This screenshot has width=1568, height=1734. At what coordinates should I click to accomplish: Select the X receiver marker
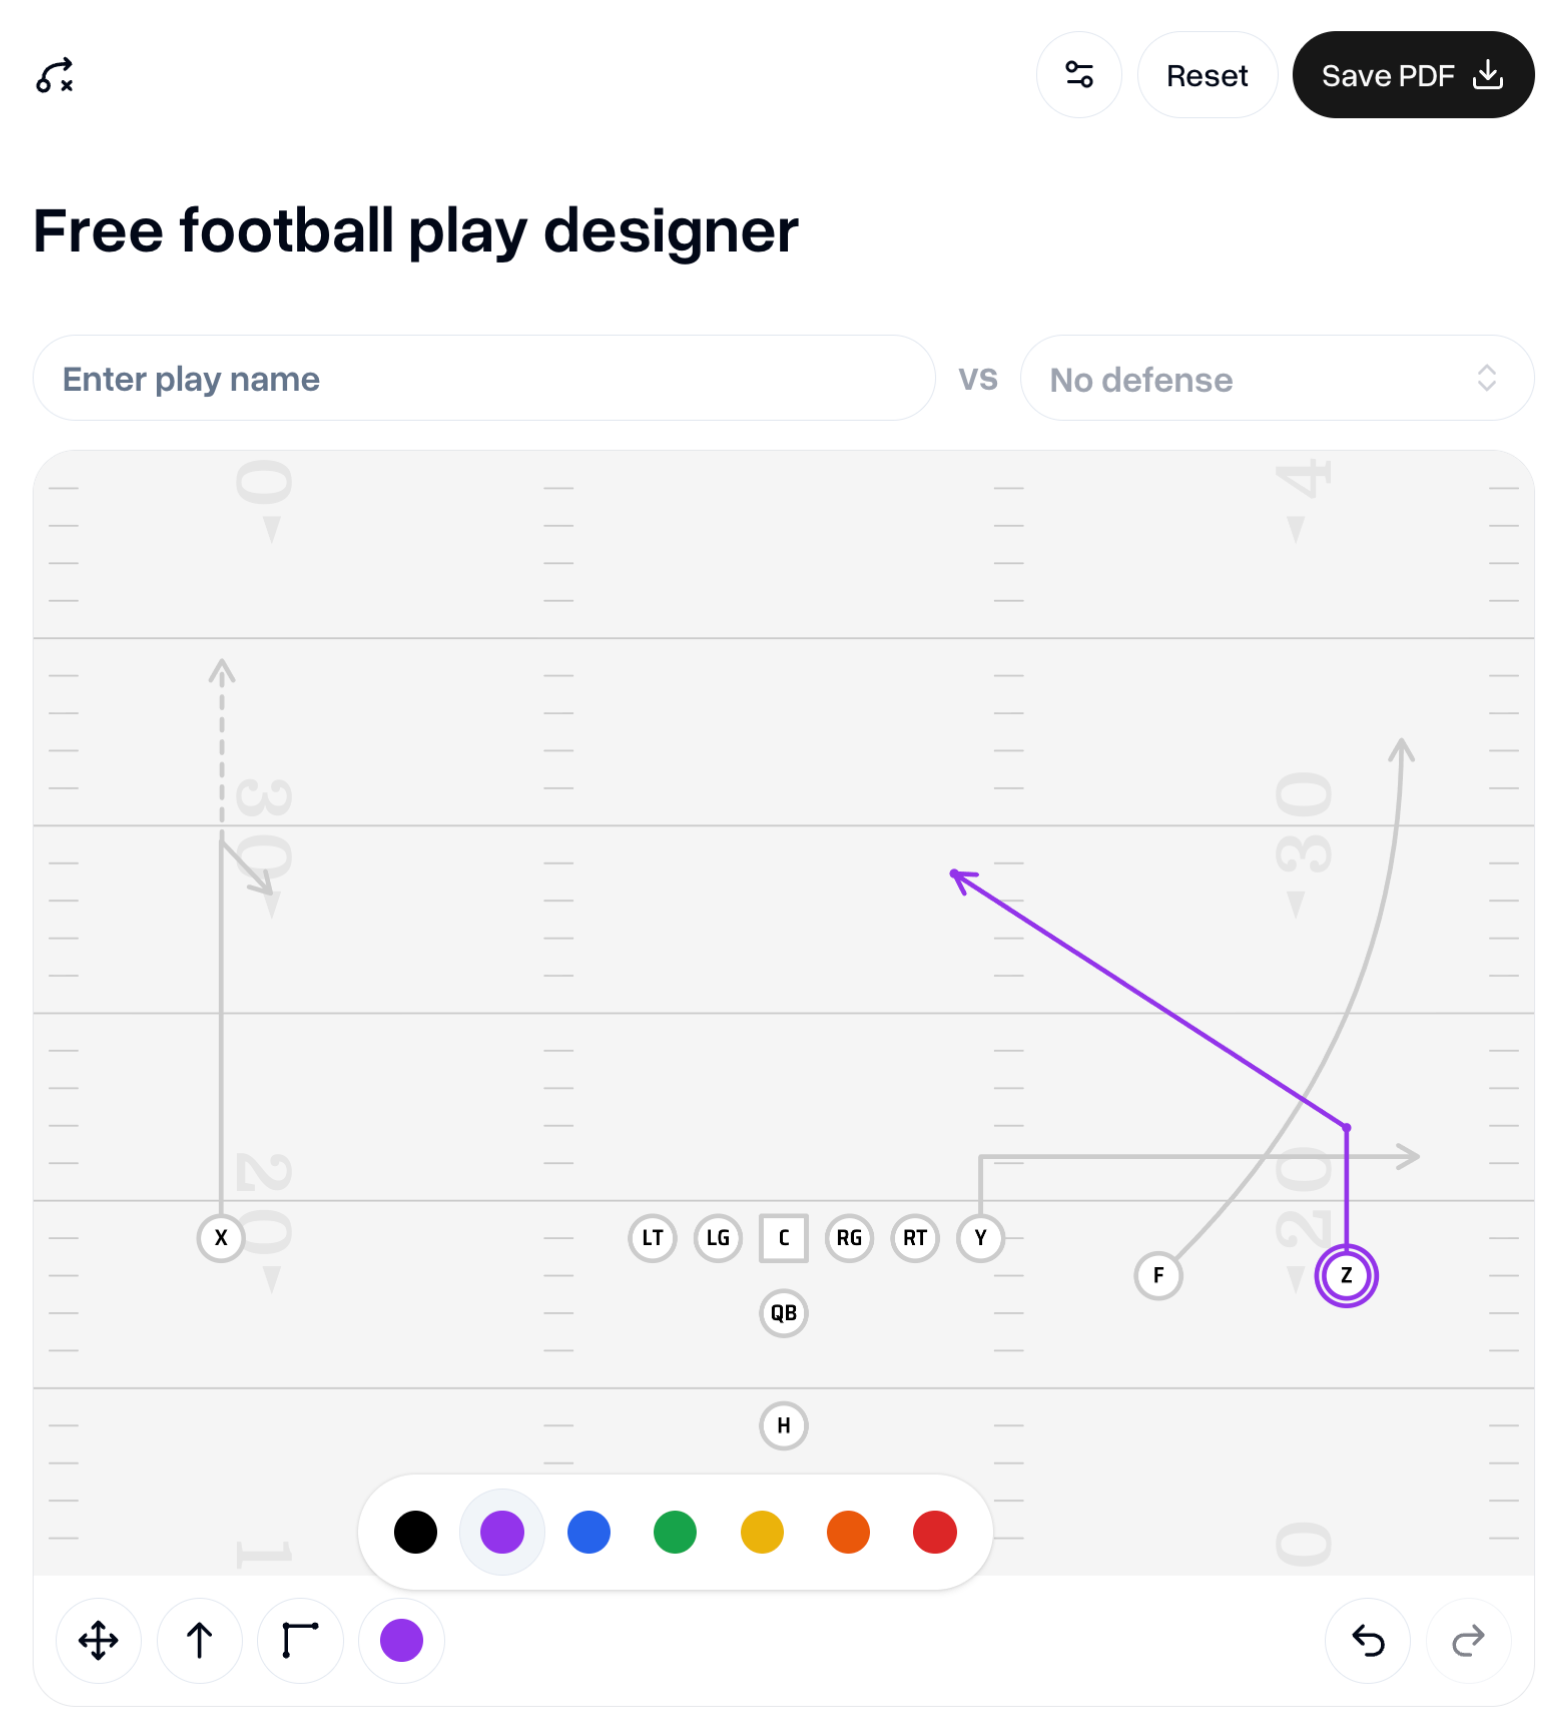pos(221,1238)
